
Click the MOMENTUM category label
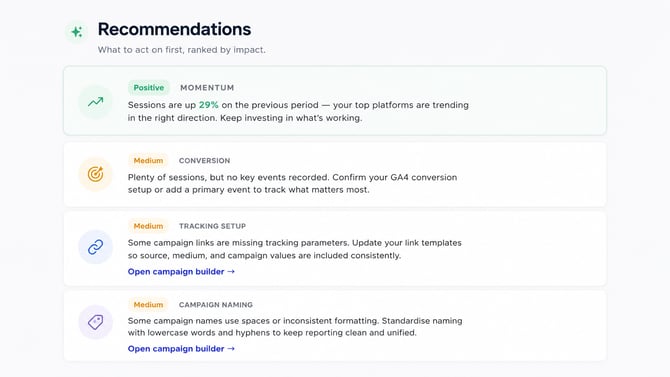(x=207, y=88)
